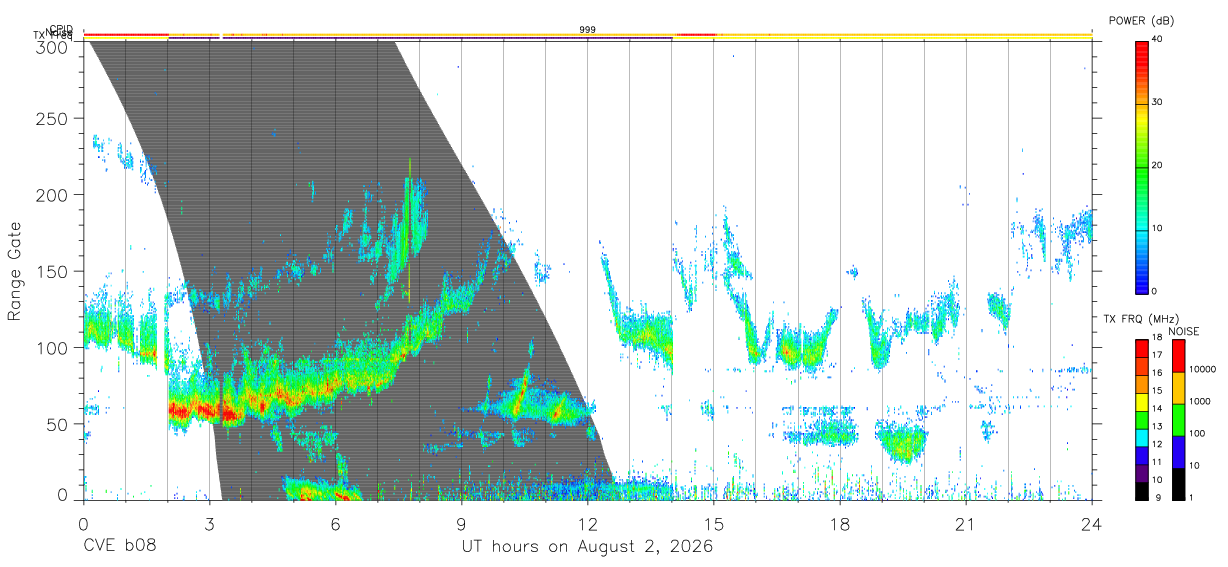Click the NOISE legend title
The width and height of the screenshot is (1228, 567).
(x=1183, y=331)
